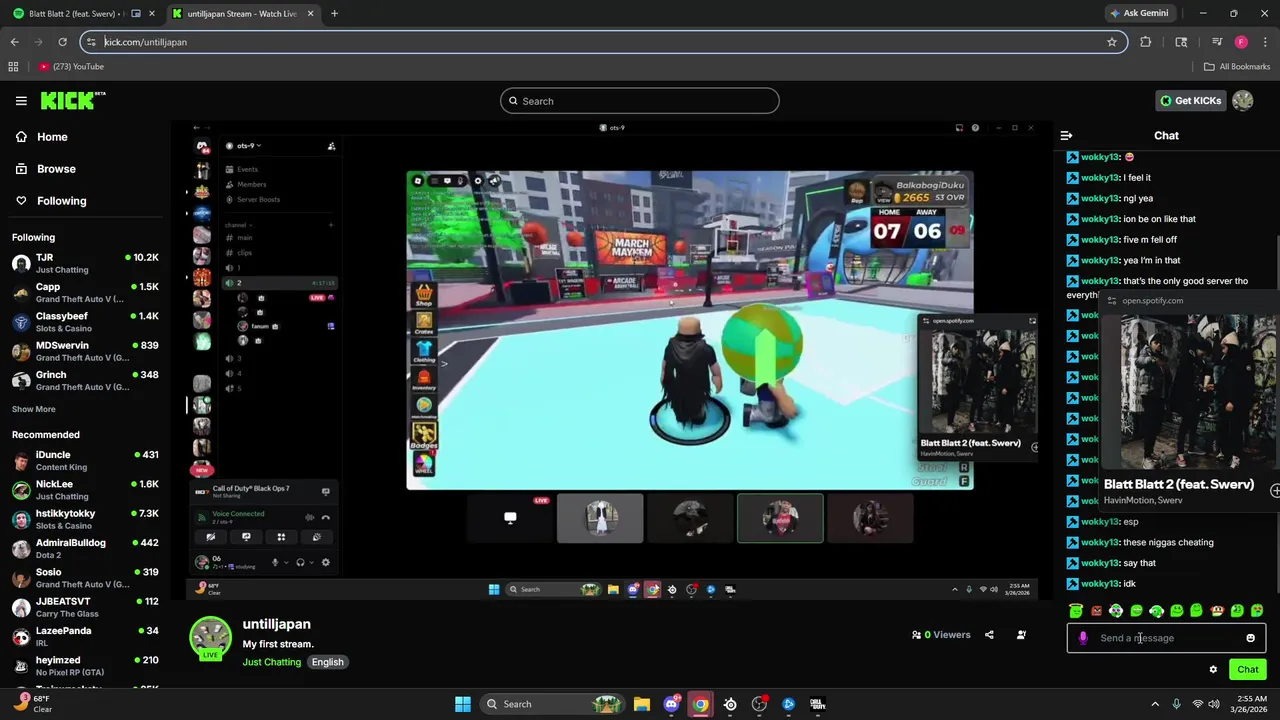The image size is (1280, 720).
Task: Click the share stream icon
Action: click(989, 635)
